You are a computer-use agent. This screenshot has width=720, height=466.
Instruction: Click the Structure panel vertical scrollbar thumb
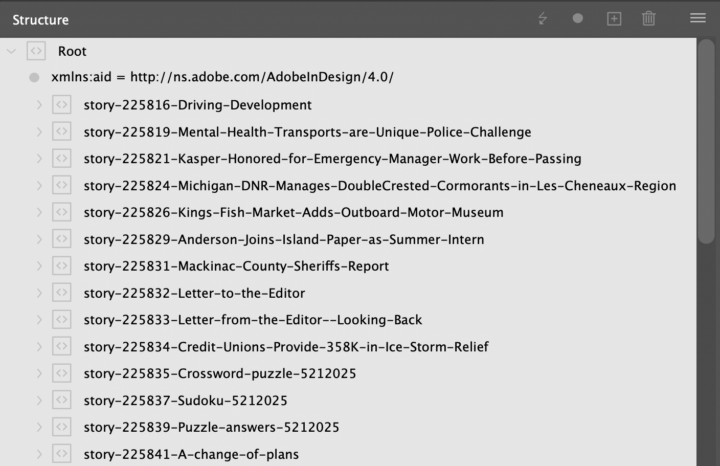point(706,141)
